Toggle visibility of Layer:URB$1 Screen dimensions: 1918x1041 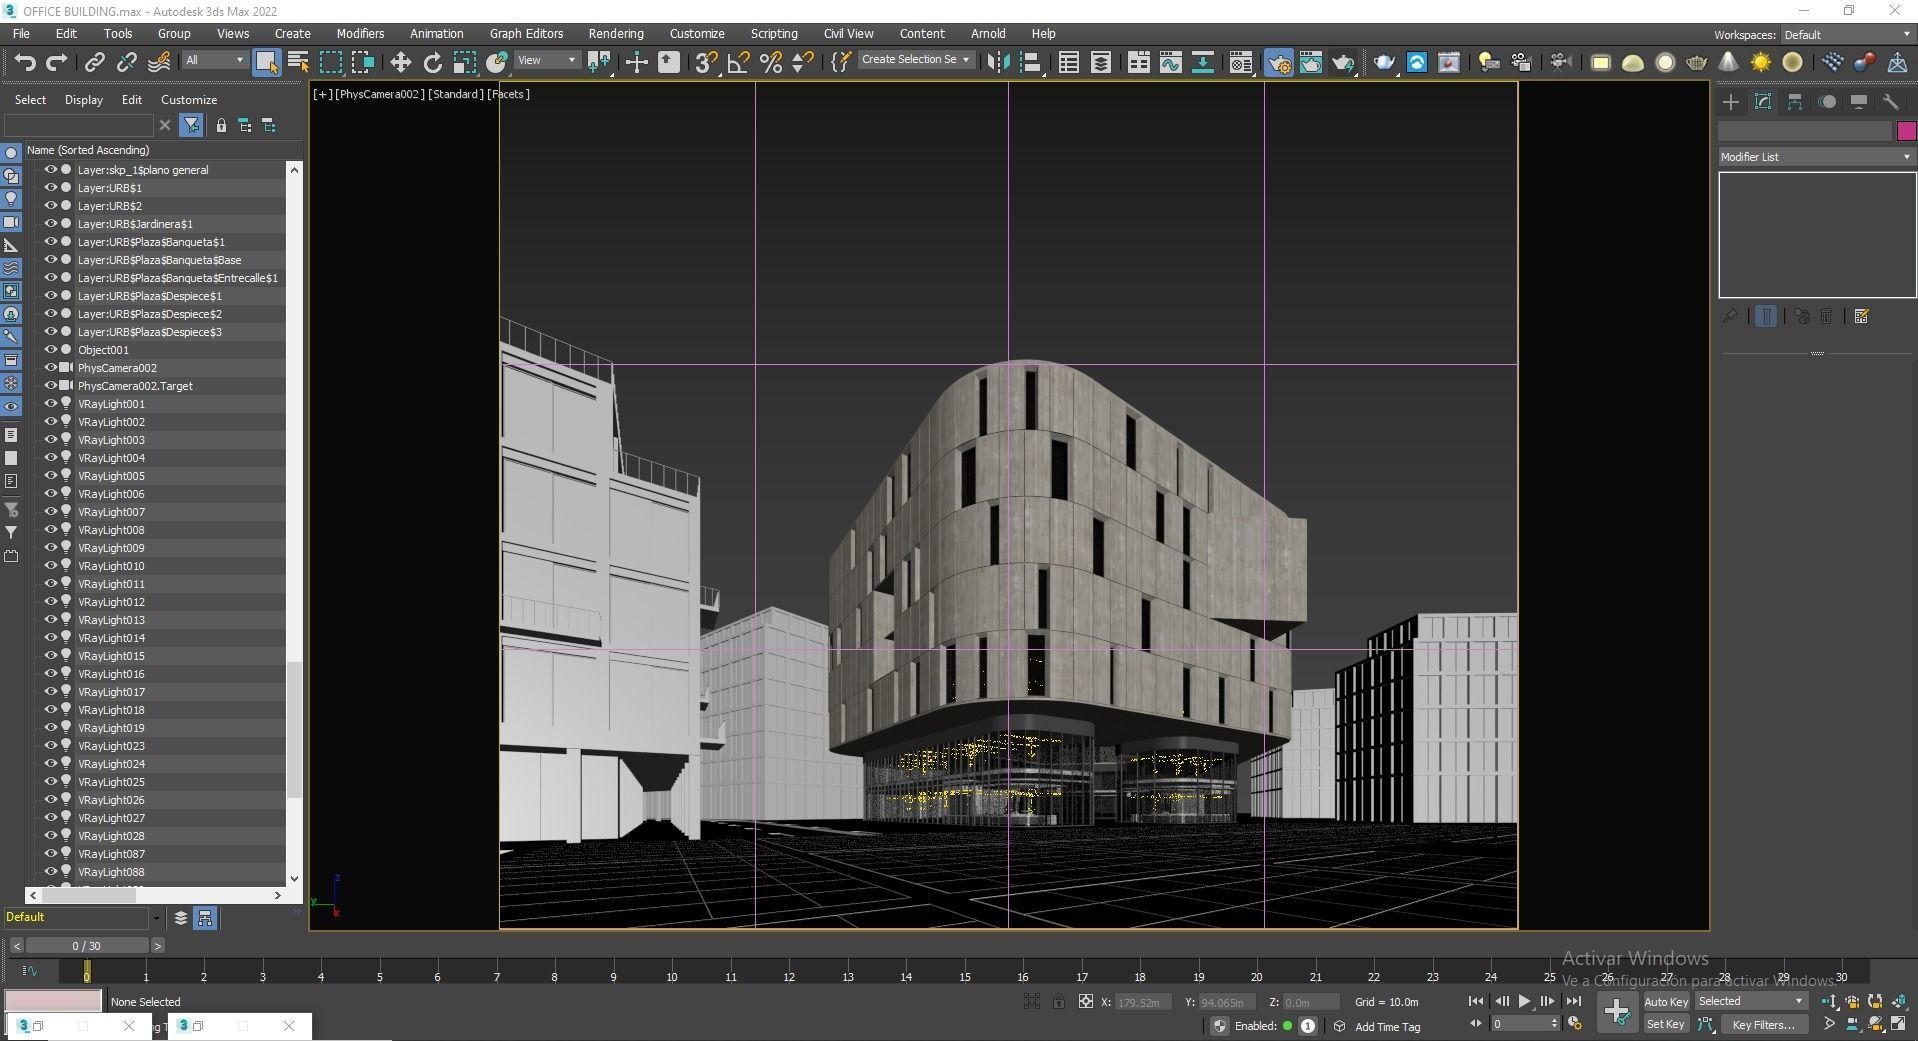click(50, 188)
